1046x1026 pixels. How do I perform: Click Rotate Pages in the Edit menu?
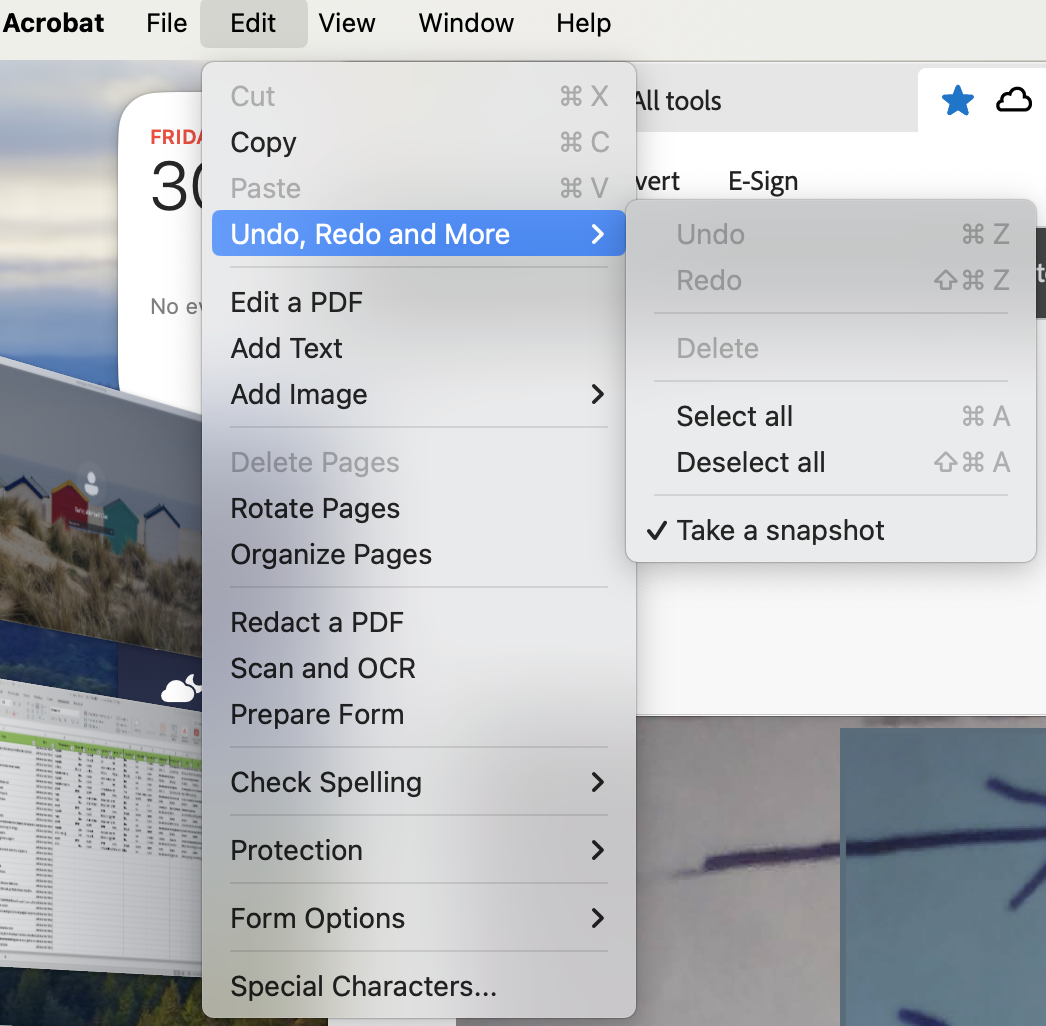[314, 508]
